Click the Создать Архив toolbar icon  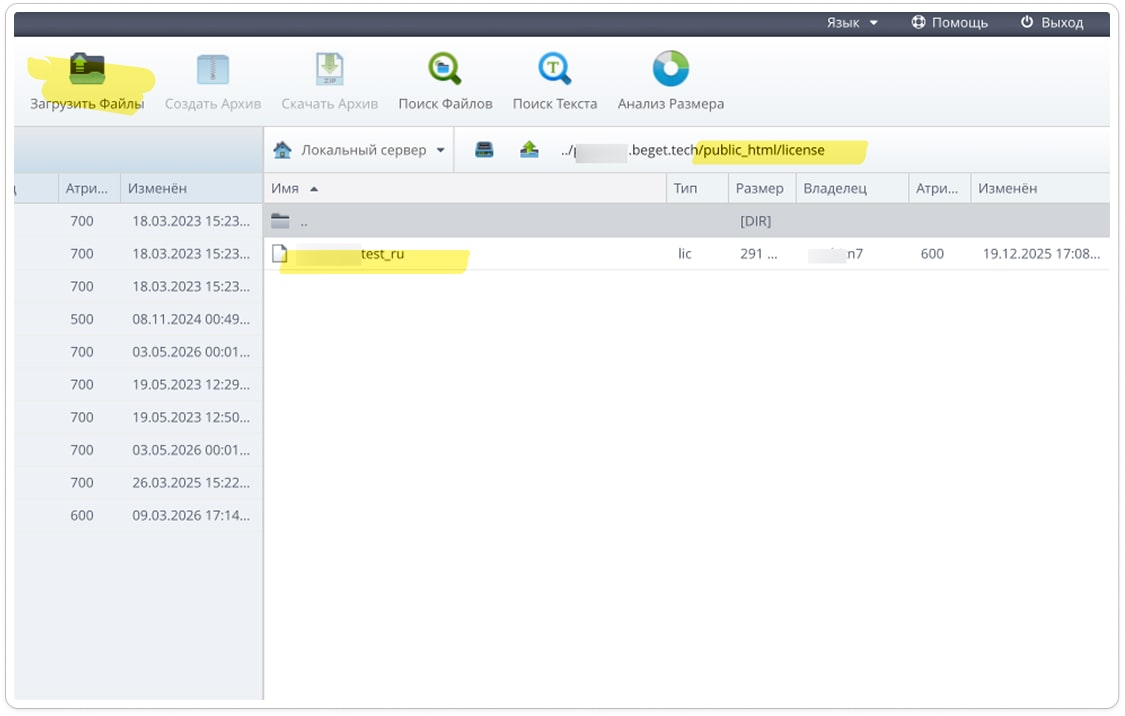coord(212,70)
